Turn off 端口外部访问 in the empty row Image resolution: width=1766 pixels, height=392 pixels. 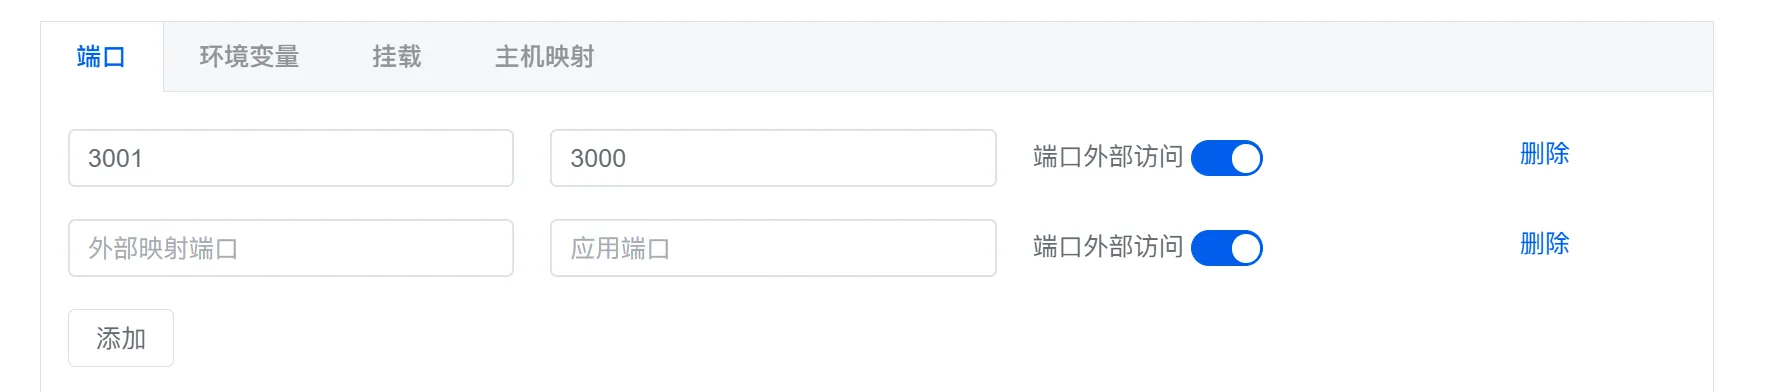click(x=1227, y=248)
